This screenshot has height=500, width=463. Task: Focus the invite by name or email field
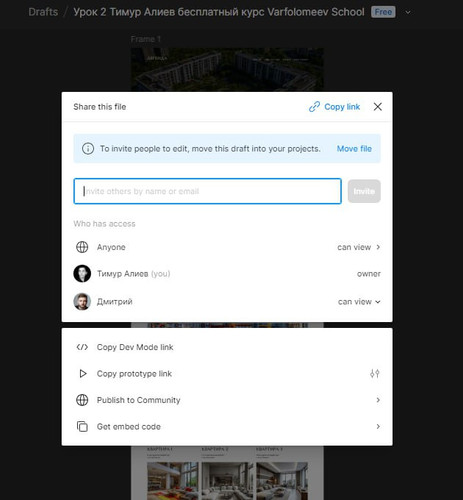[x=207, y=191]
